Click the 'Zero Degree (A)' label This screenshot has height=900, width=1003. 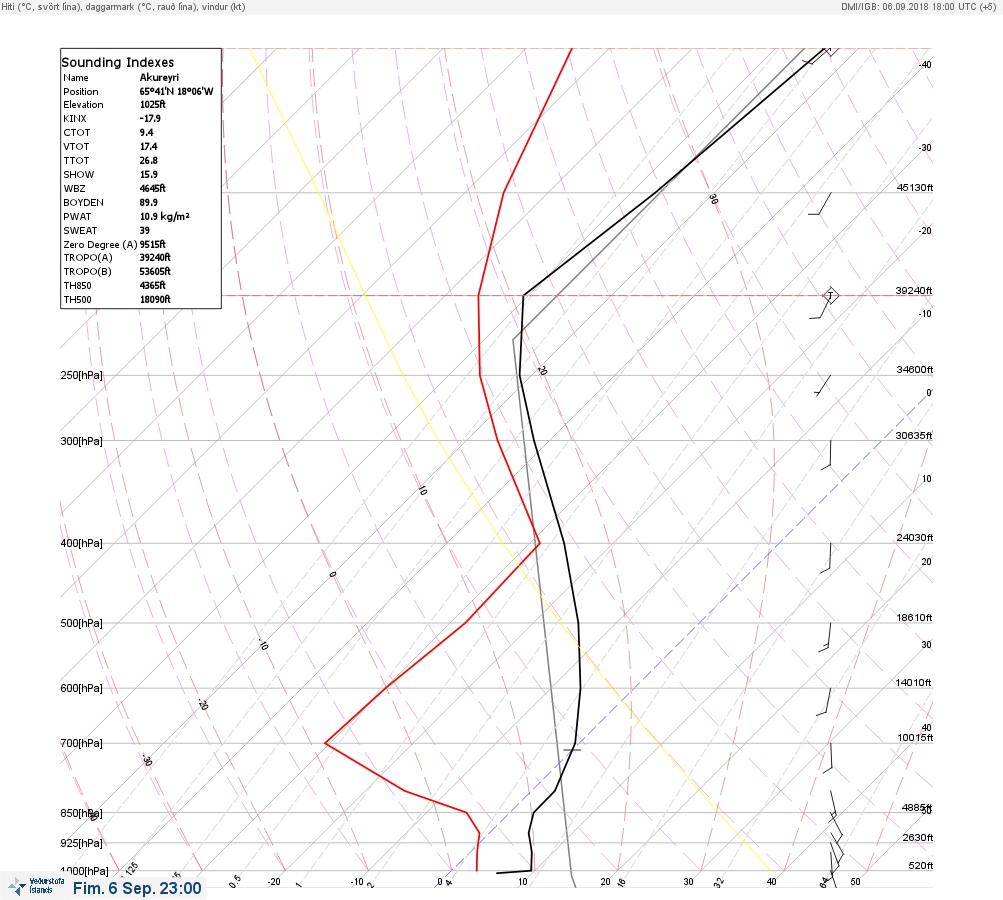(100, 244)
